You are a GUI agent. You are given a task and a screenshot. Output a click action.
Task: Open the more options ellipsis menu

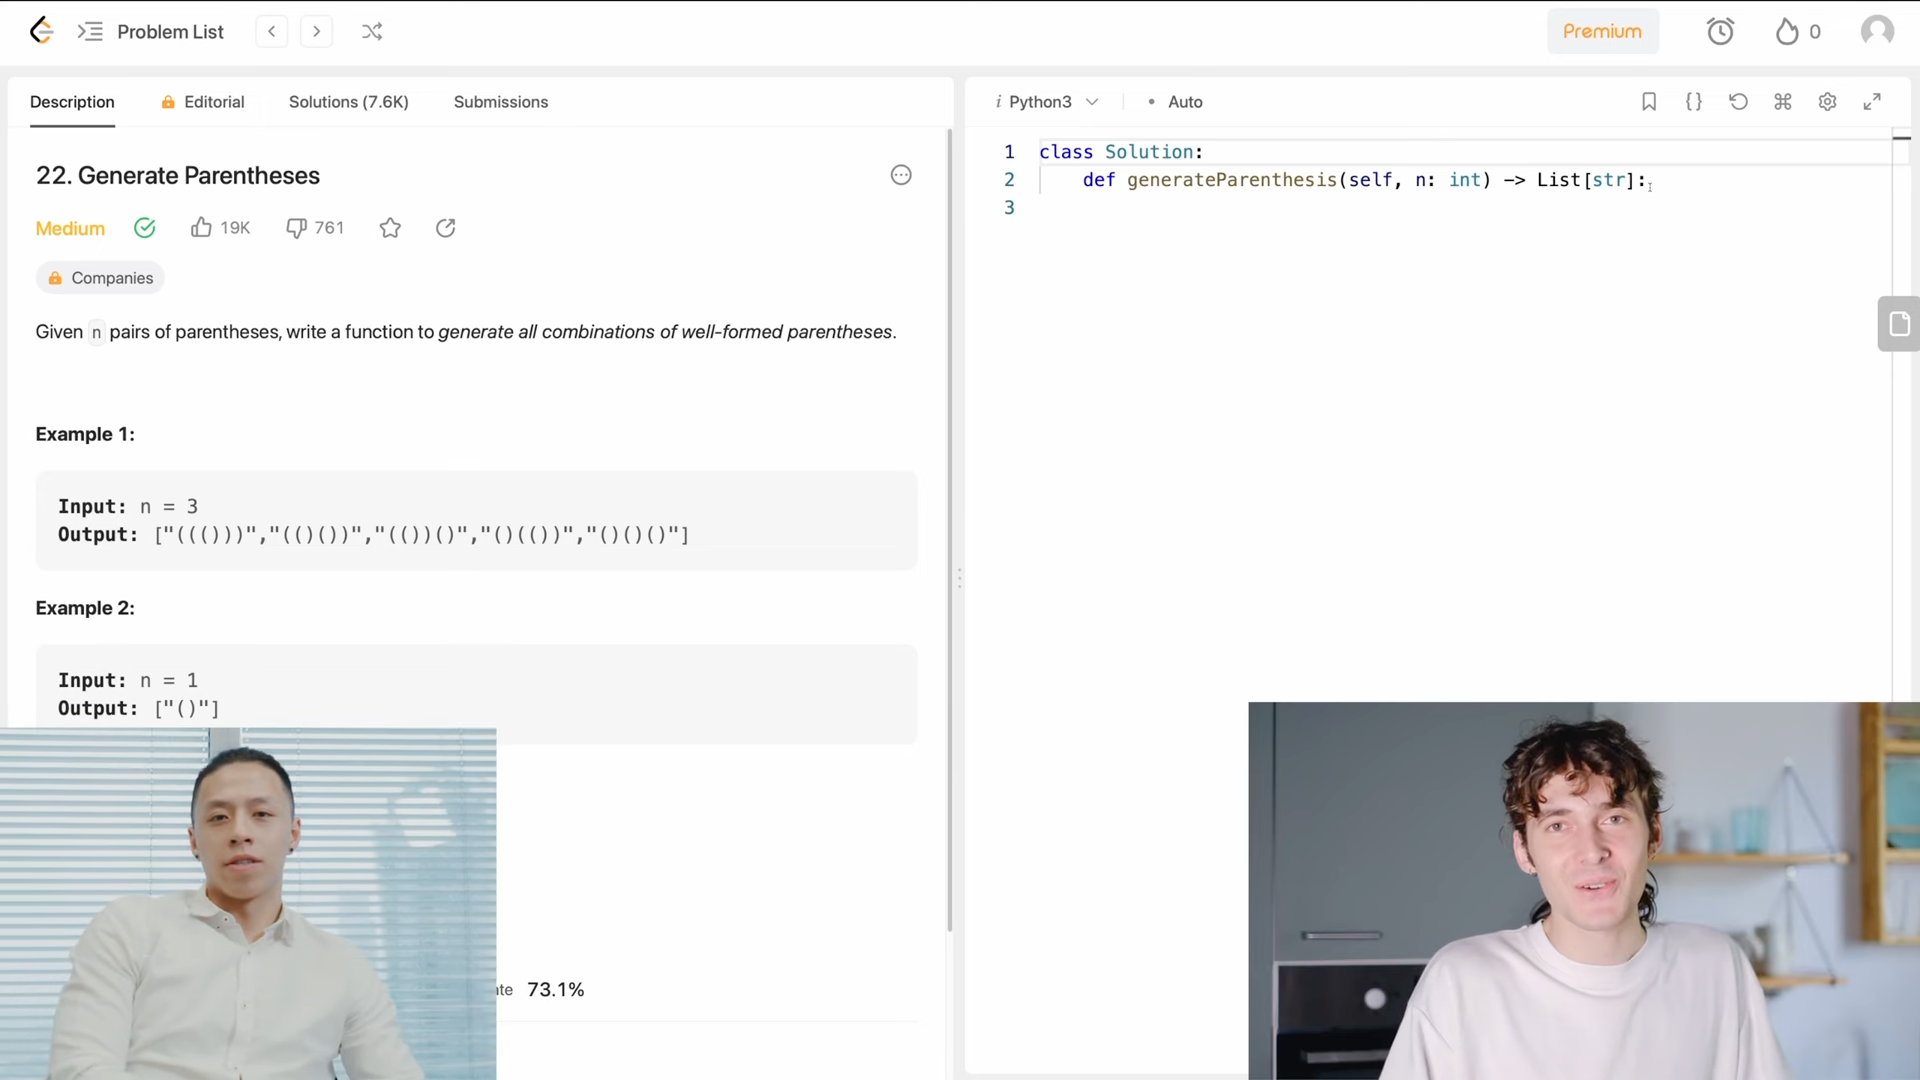tap(901, 175)
